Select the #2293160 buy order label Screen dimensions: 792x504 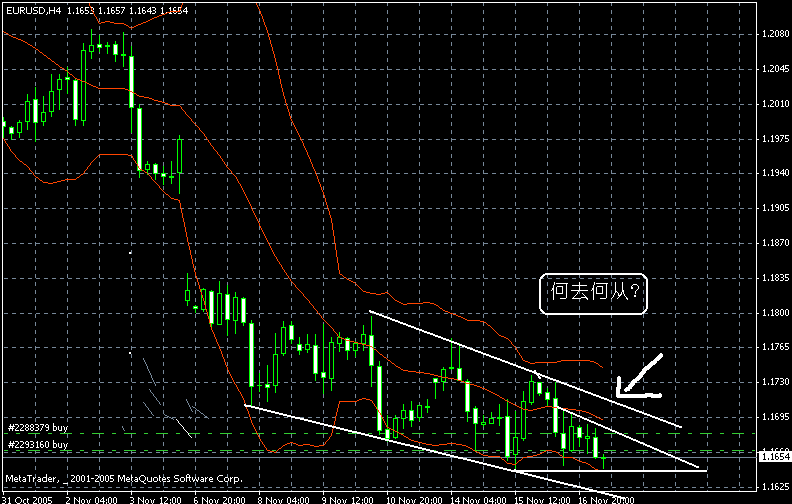(38, 445)
